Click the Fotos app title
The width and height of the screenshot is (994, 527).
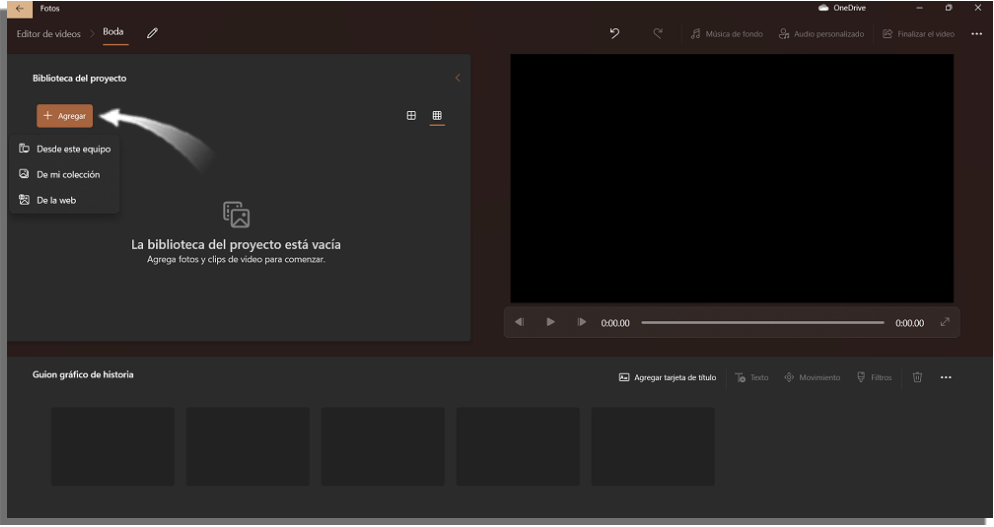click(49, 9)
